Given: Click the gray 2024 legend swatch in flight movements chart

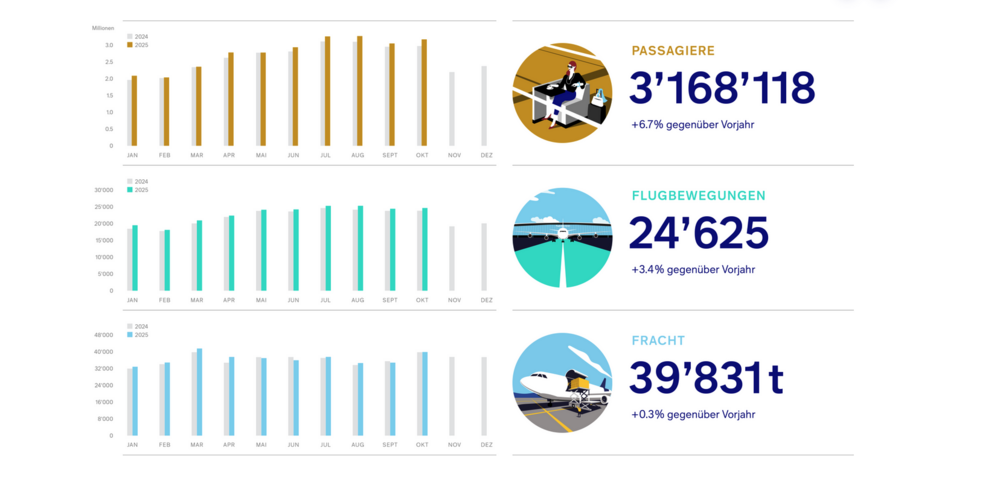Looking at the screenshot, I should coord(130,182).
